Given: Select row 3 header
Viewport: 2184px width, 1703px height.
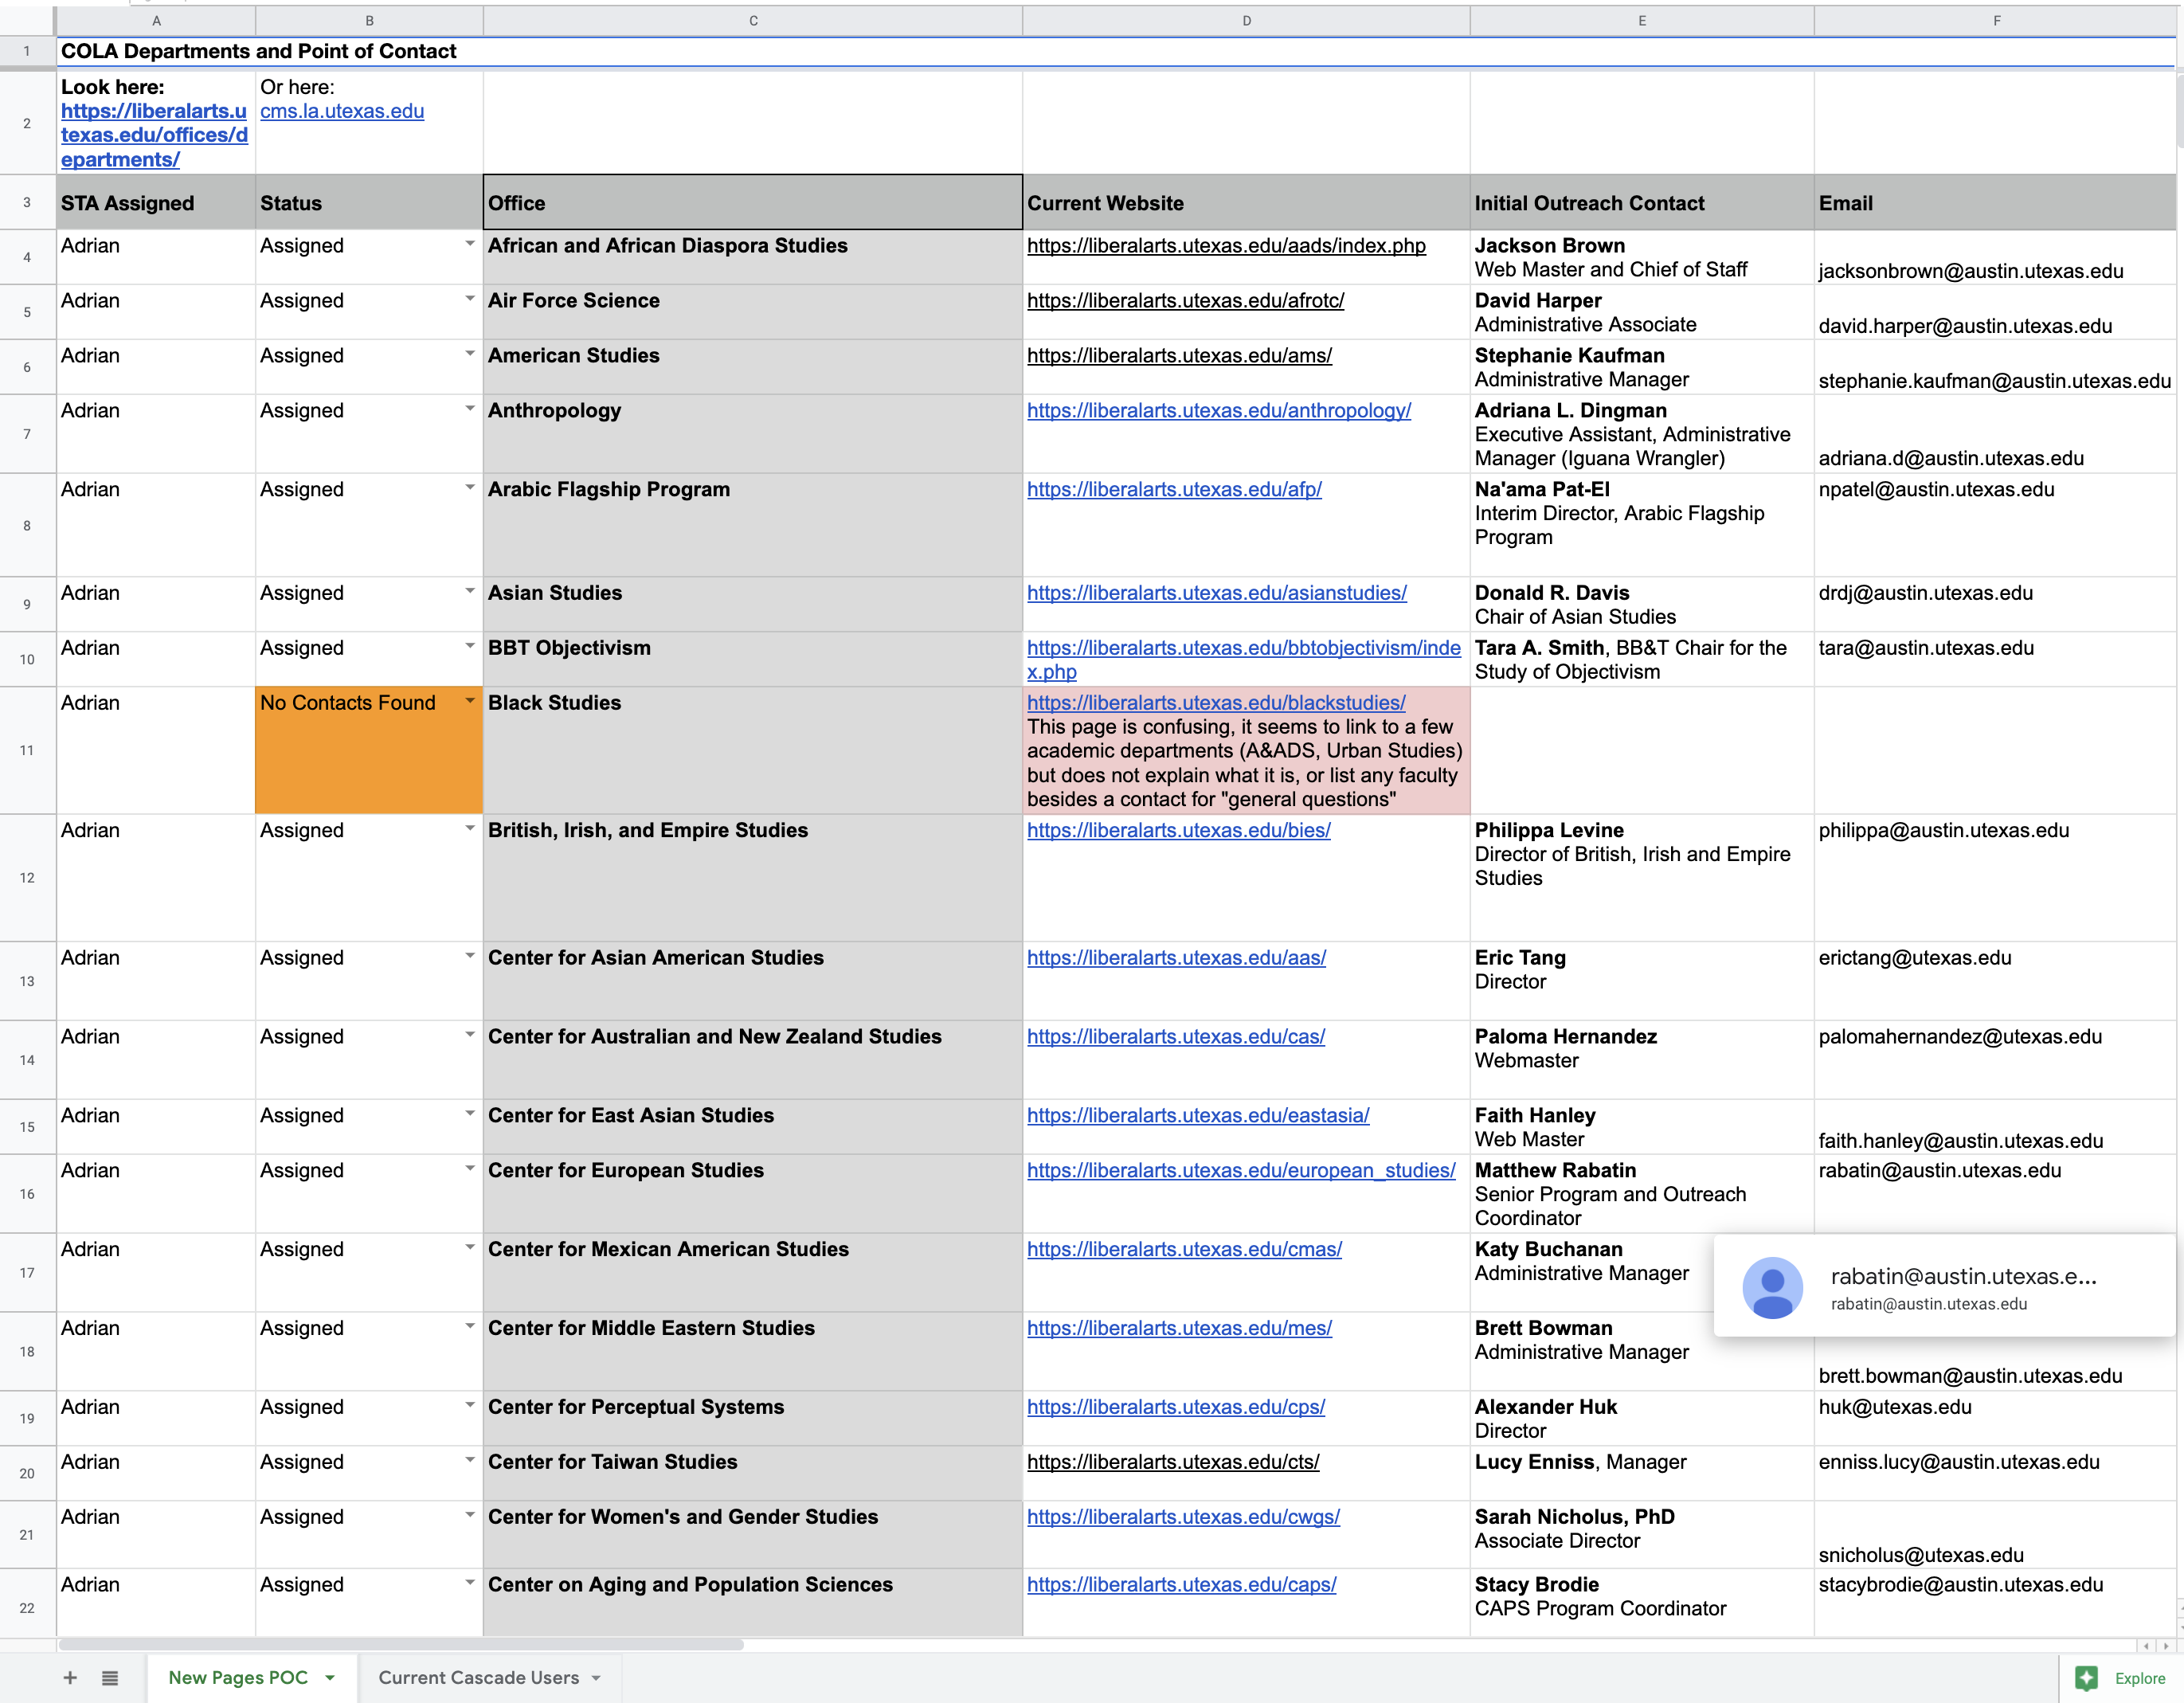Looking at the screenshot, I should point(27,202).
